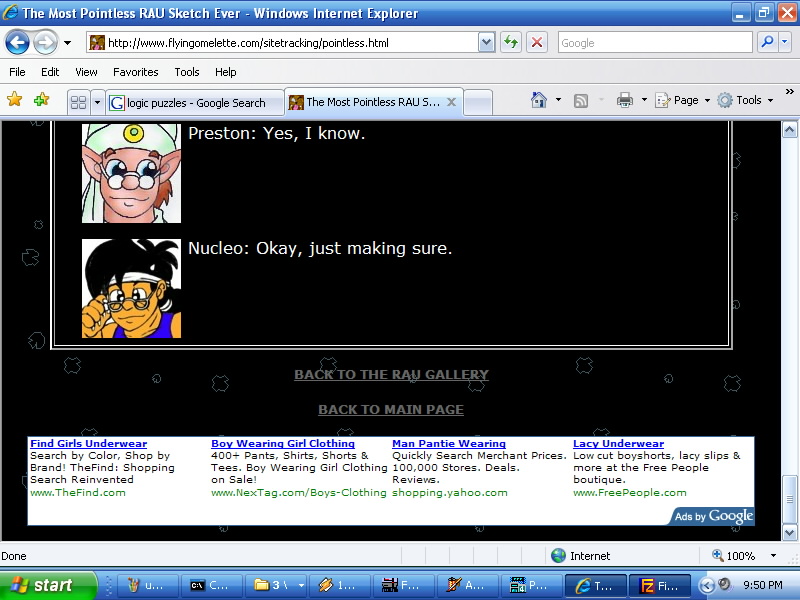800x600 pixels.
Task: Open the Find Girls Underwear ad link
Action: coord(88,443)
